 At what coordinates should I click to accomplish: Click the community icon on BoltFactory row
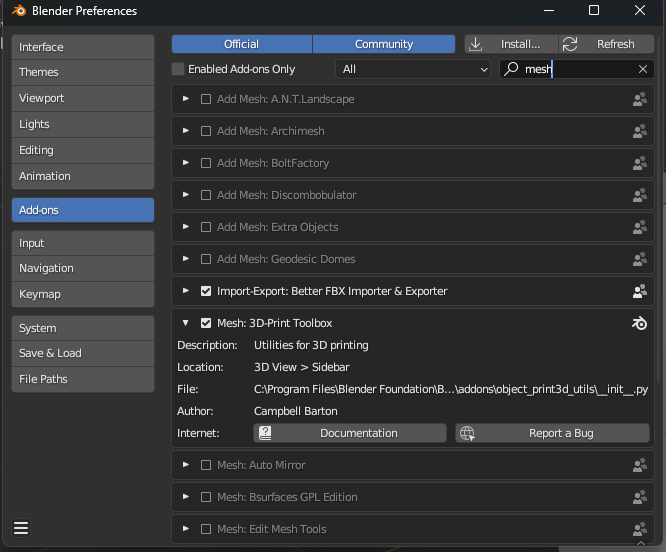coord(640,163)
